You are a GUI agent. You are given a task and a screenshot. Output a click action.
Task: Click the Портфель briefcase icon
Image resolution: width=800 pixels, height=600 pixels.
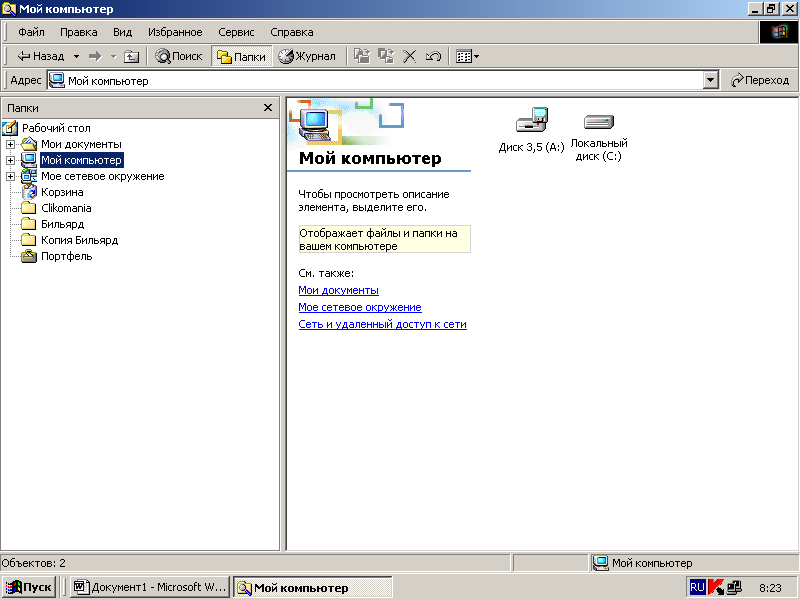(29, 256)
